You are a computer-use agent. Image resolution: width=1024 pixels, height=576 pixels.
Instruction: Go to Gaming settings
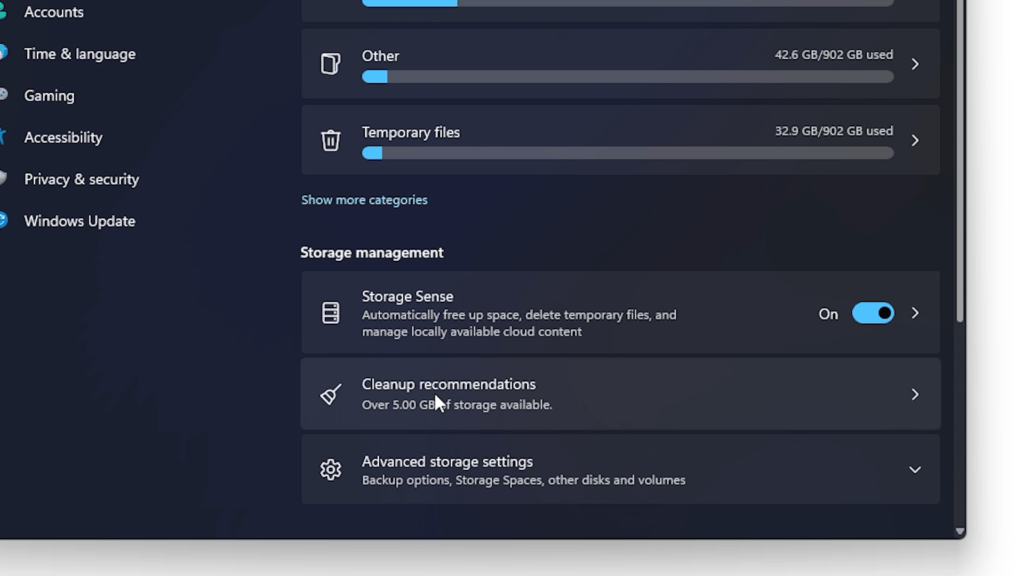[x=49, y=95]
